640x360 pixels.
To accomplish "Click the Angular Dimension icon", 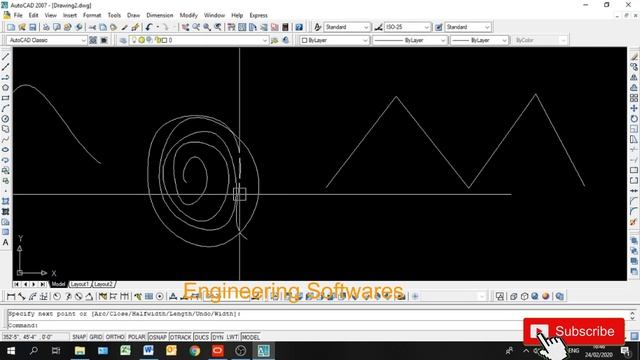I will point(89,296).
